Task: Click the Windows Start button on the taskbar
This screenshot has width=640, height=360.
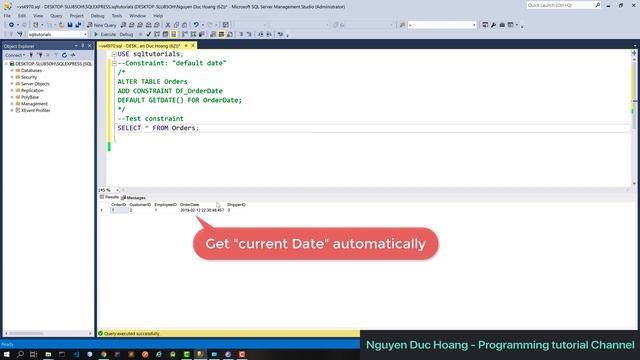Action: click(x=7, y=354)
